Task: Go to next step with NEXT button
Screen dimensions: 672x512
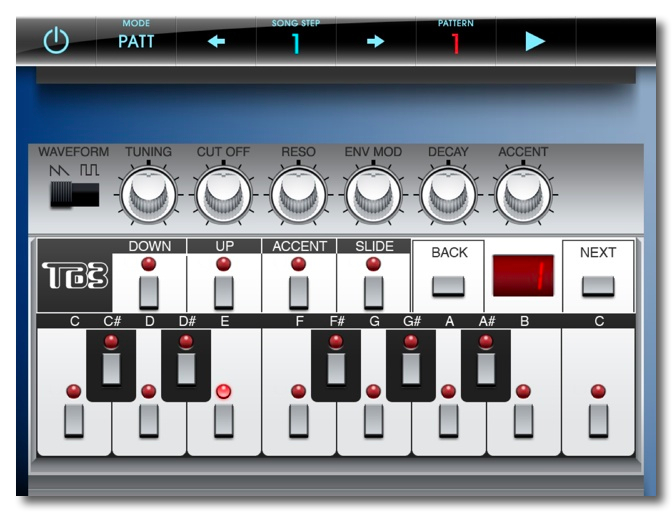Action: [598, 286]
